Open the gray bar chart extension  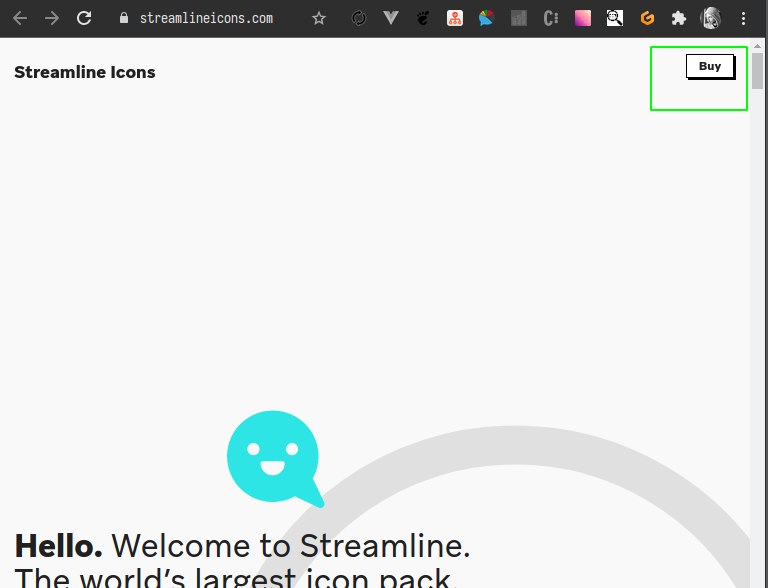[519, 19]
